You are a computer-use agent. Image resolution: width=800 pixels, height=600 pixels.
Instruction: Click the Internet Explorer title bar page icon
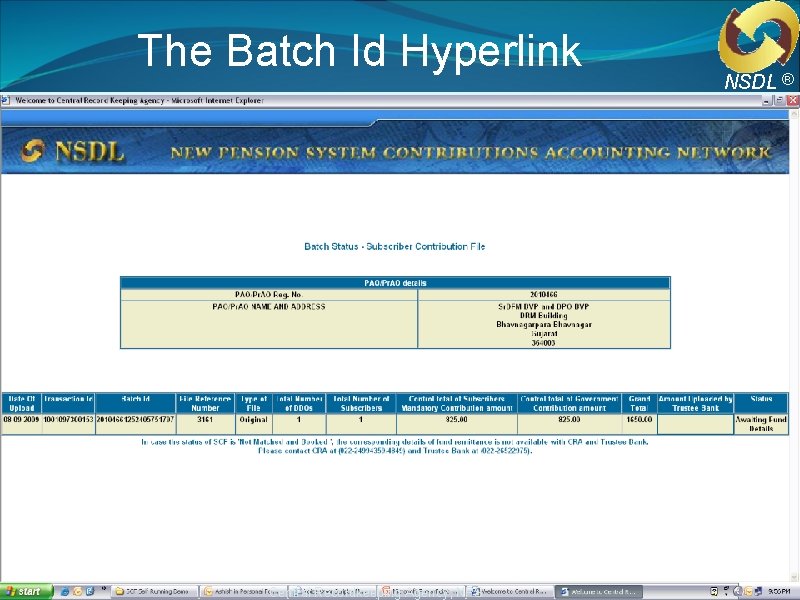5,101
